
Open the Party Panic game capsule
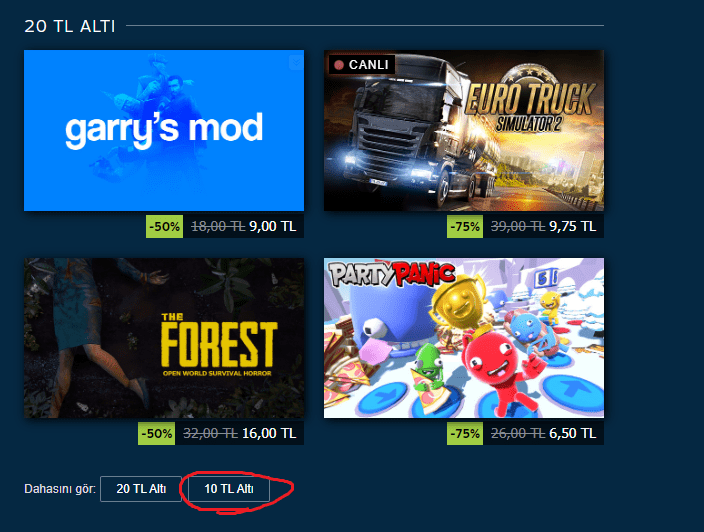coord(464,338)
